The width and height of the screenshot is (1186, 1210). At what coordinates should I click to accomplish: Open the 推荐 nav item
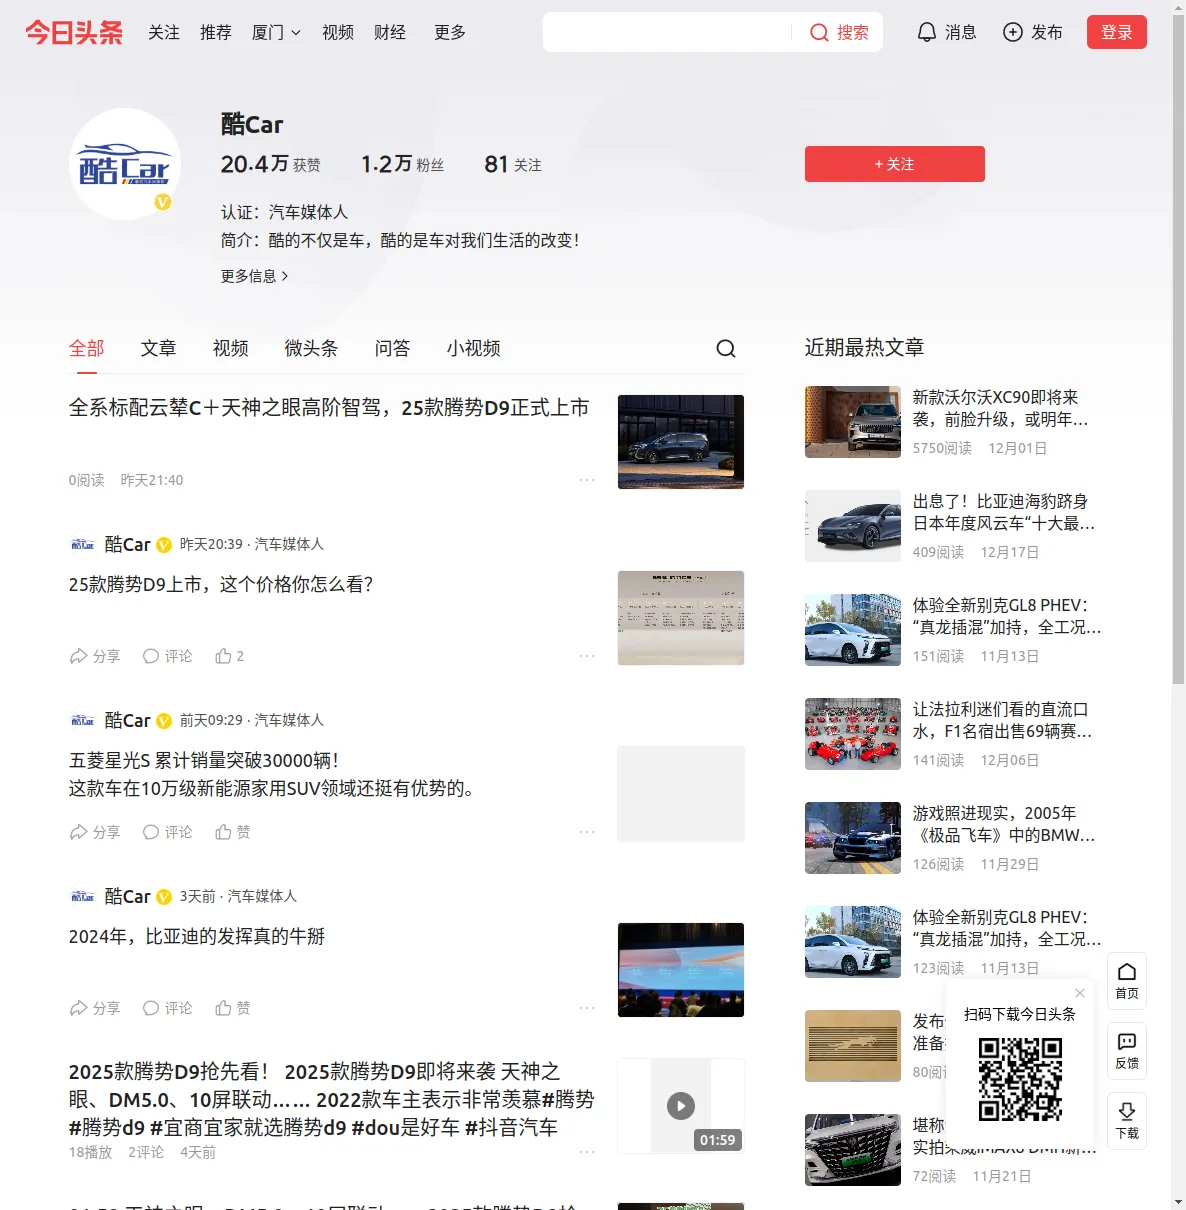[216, 32]
